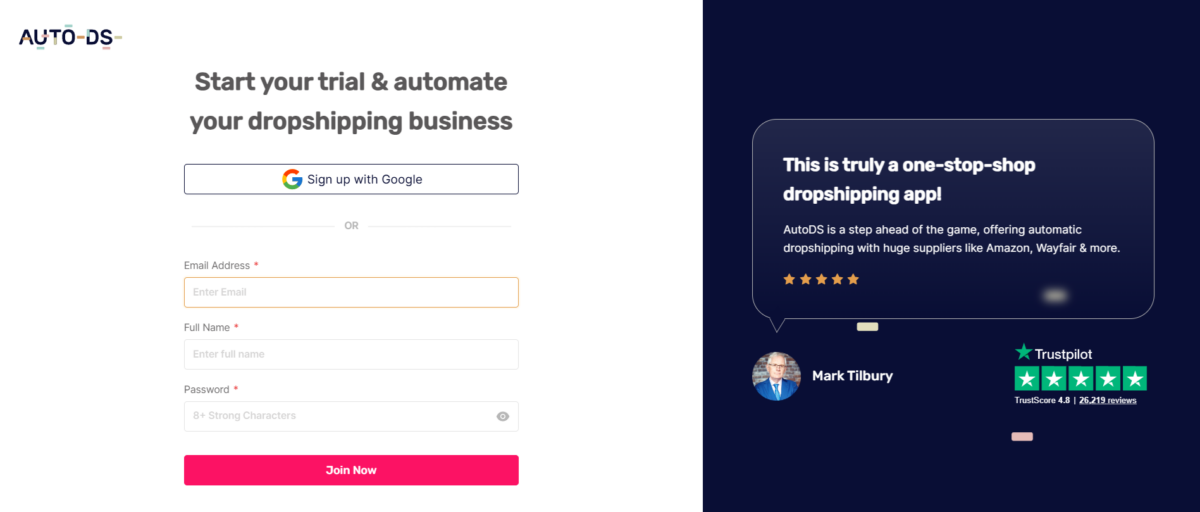Click the AutoDS logo
1200x512 pixels.
coord(70,38)
